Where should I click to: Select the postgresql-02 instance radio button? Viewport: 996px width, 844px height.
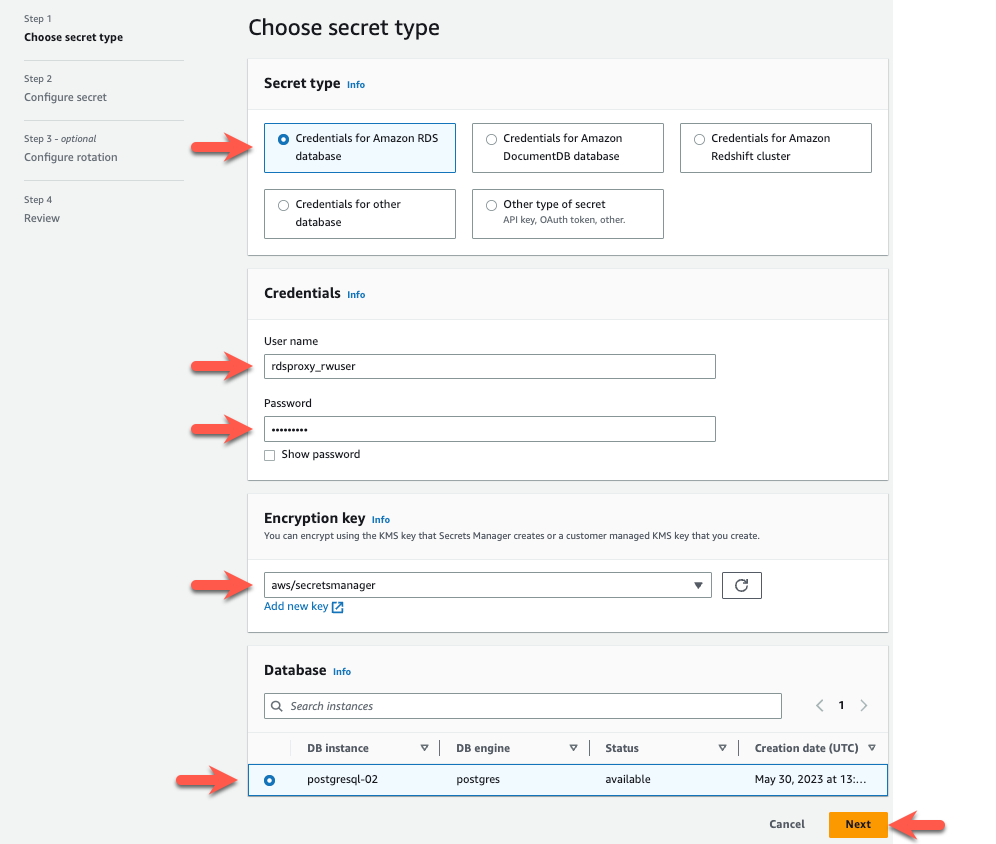coord(270,780)
